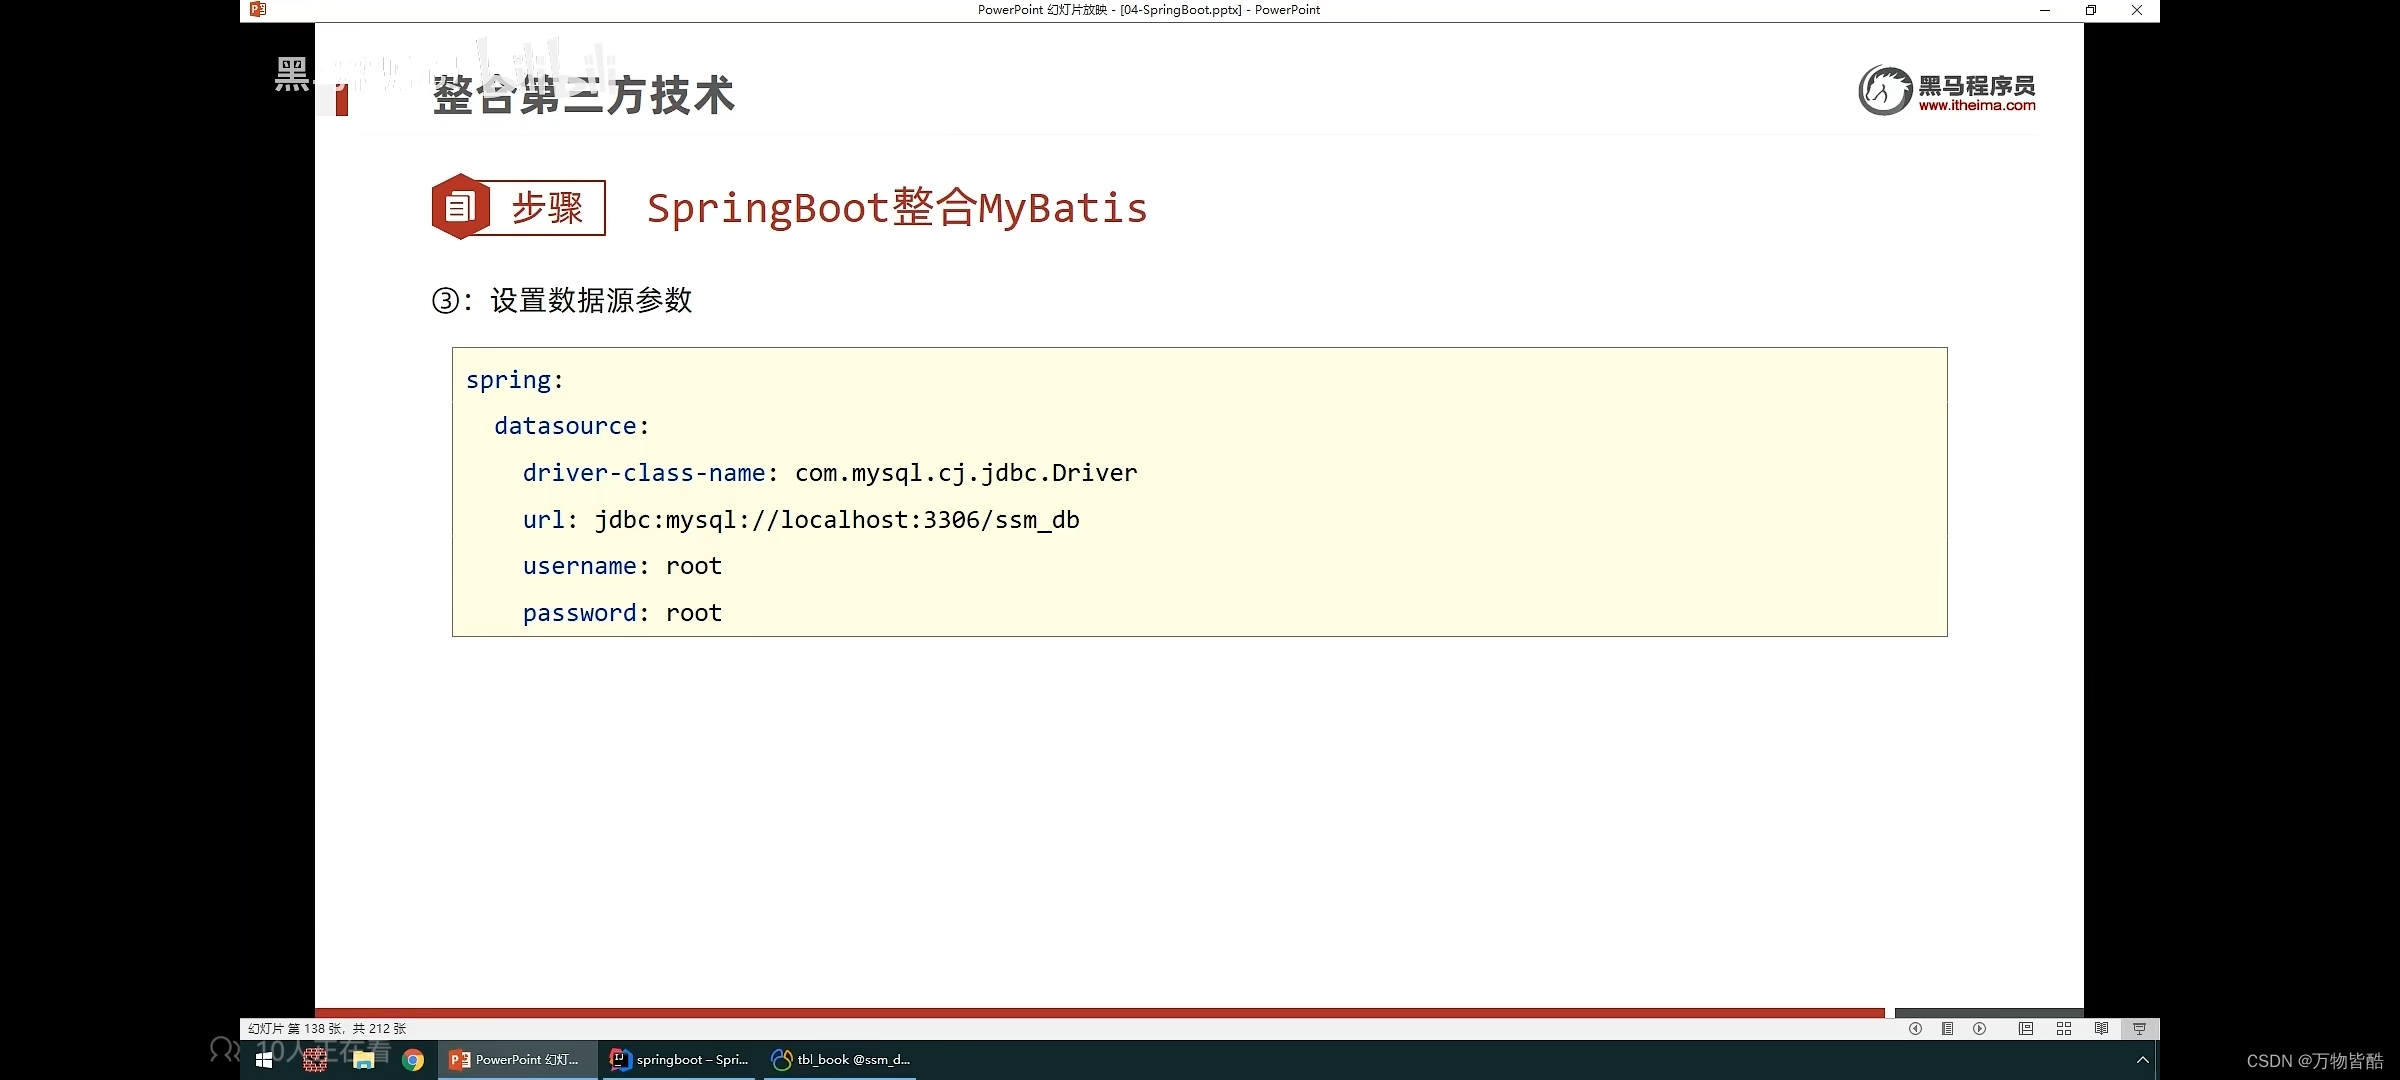Switch to the tbl_book Navicat window
This screenshot has height=1080, width=2400.
pyautogui.click(x=841, y=1060)
